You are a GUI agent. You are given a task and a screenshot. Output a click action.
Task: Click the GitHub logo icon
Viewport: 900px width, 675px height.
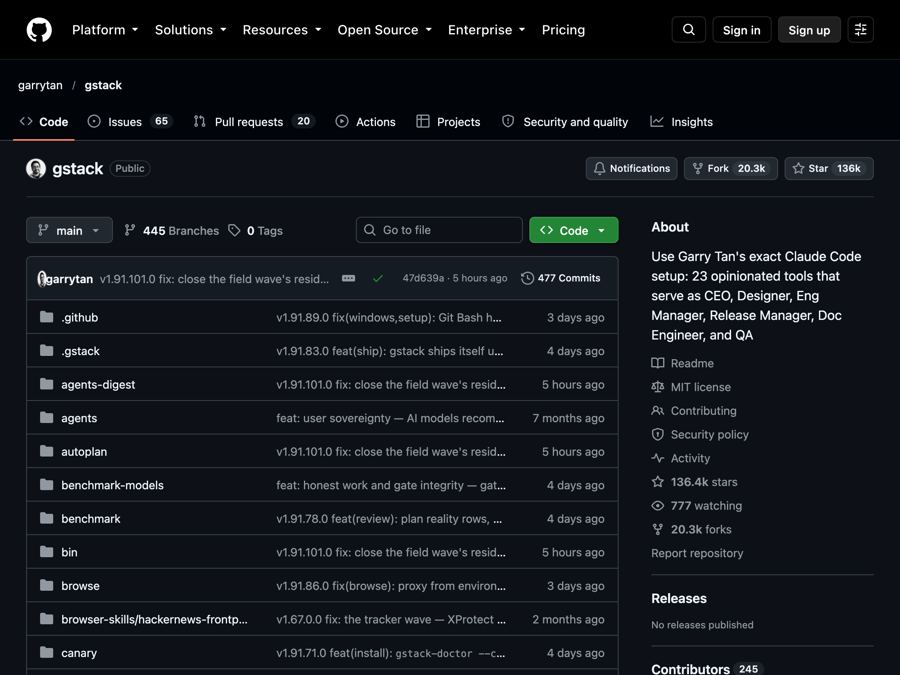click(39, 30)
